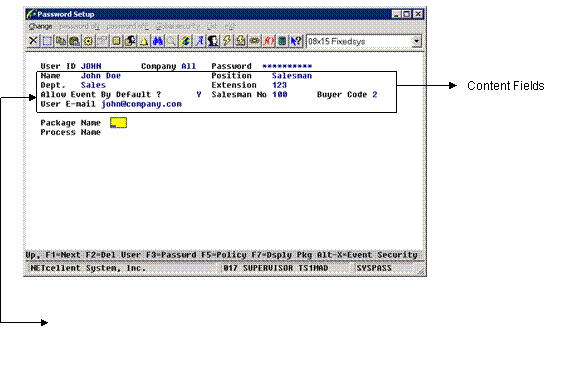
Task: Maximize the Password Setup window
Action: pyautogui.click(x=407, y=14)
